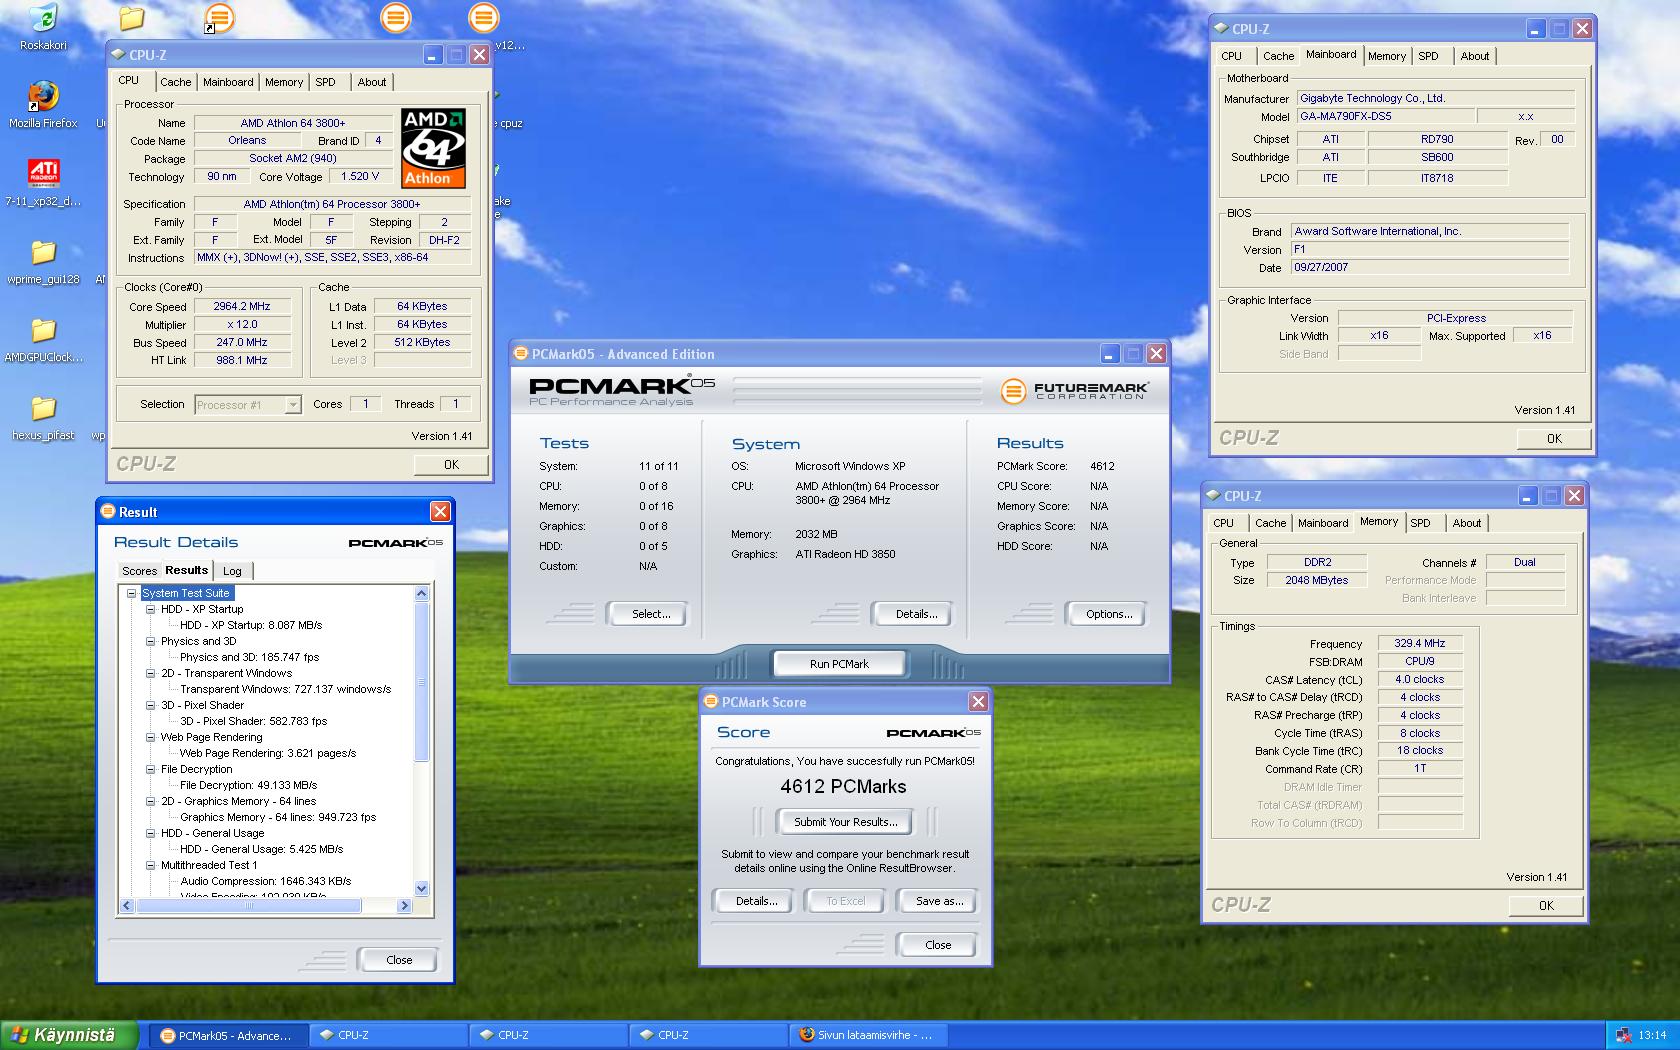Open the yellow folder icon at the top of the desktop
1680x1050 pixels.
(x=132, y=18)
